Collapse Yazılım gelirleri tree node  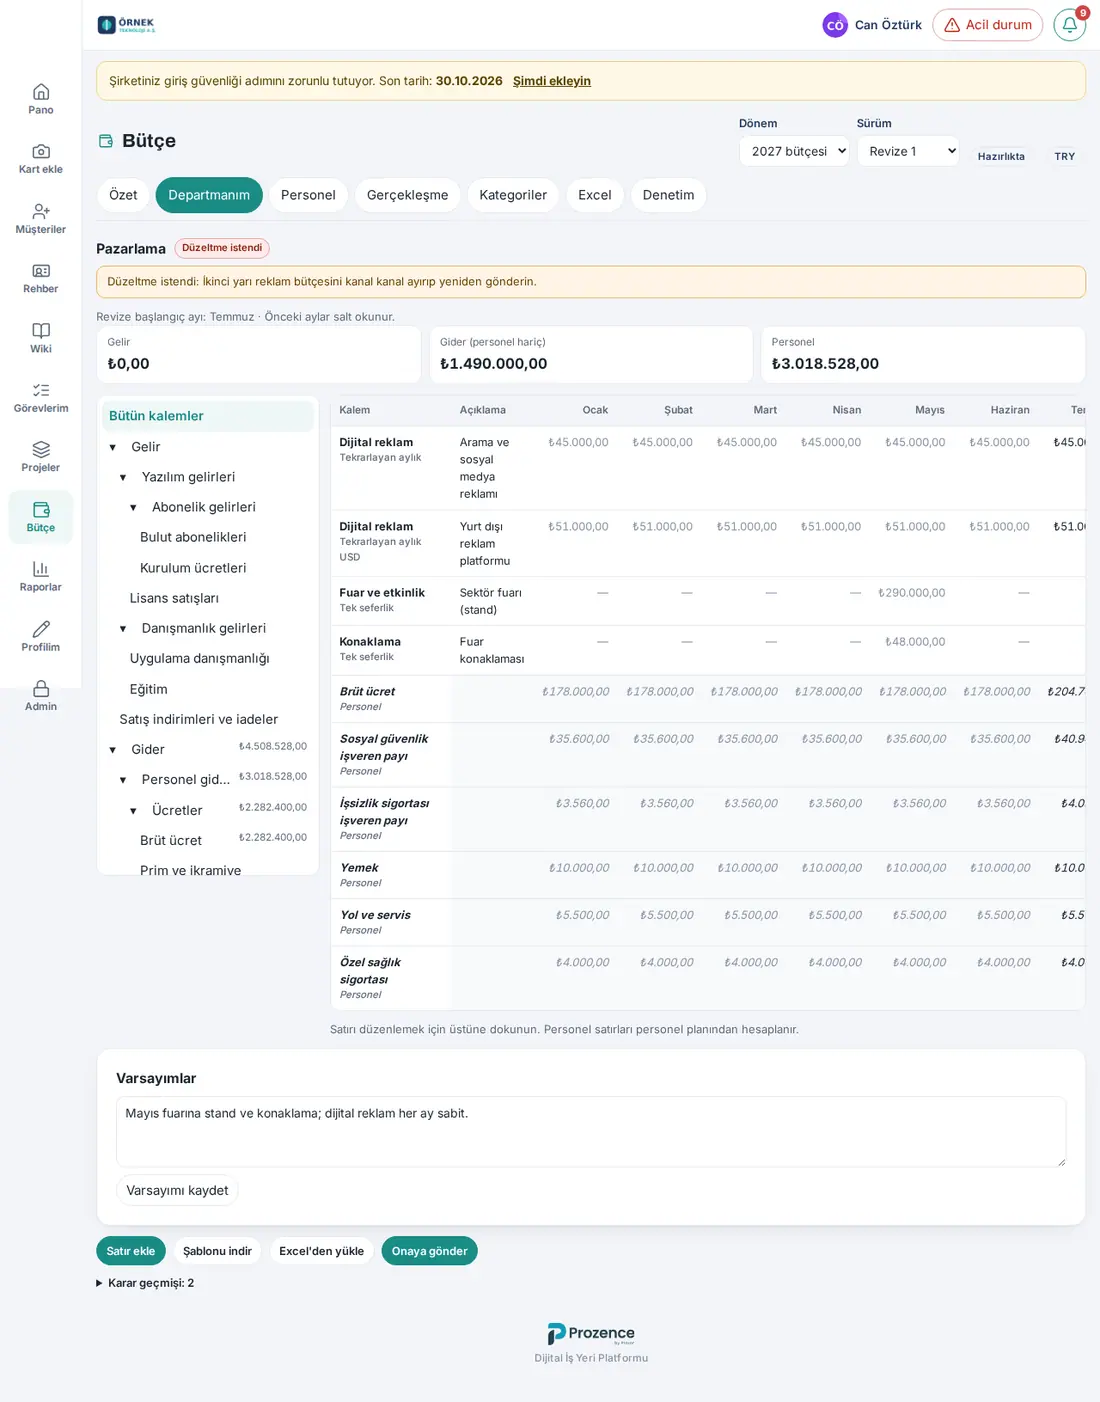[123, 477]
